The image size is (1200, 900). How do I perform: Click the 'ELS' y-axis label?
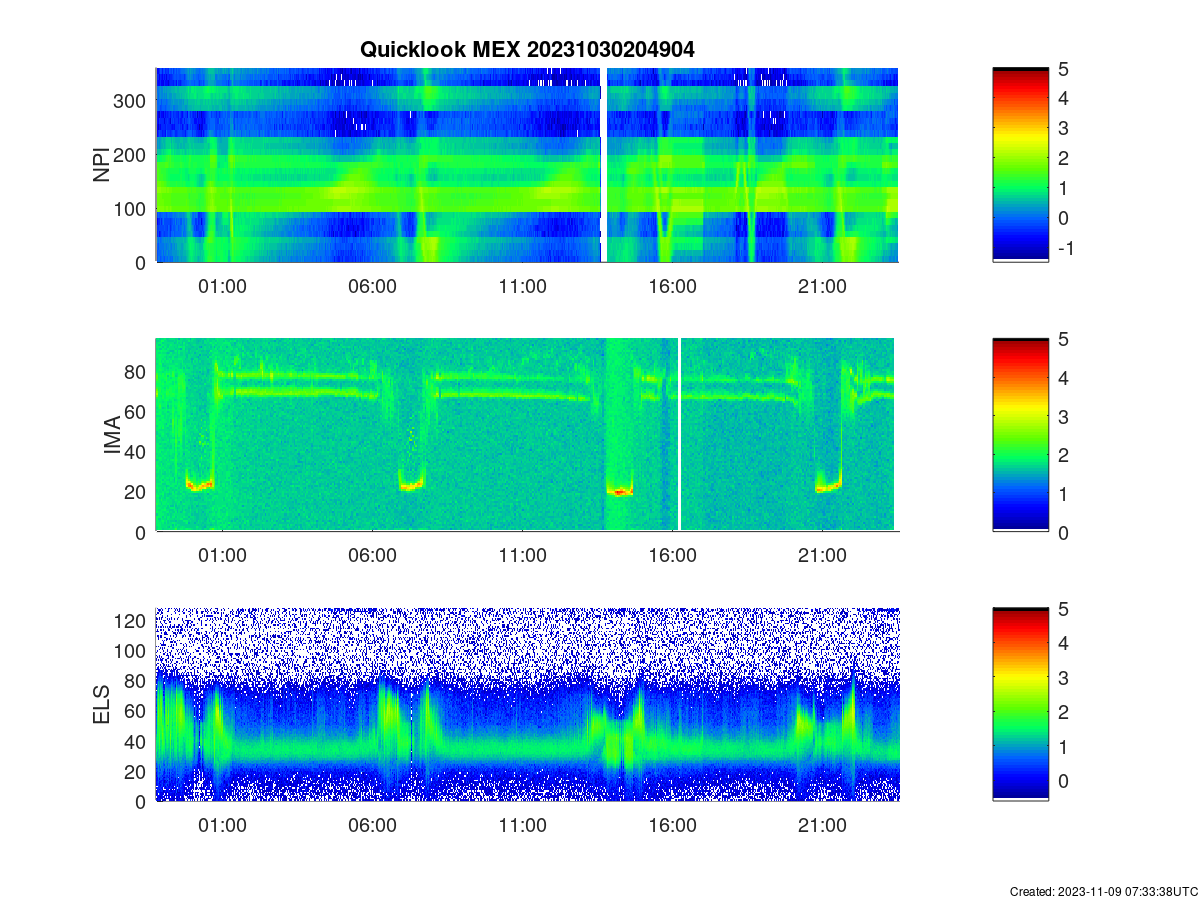pyautogui.click(x=102, y=705)
